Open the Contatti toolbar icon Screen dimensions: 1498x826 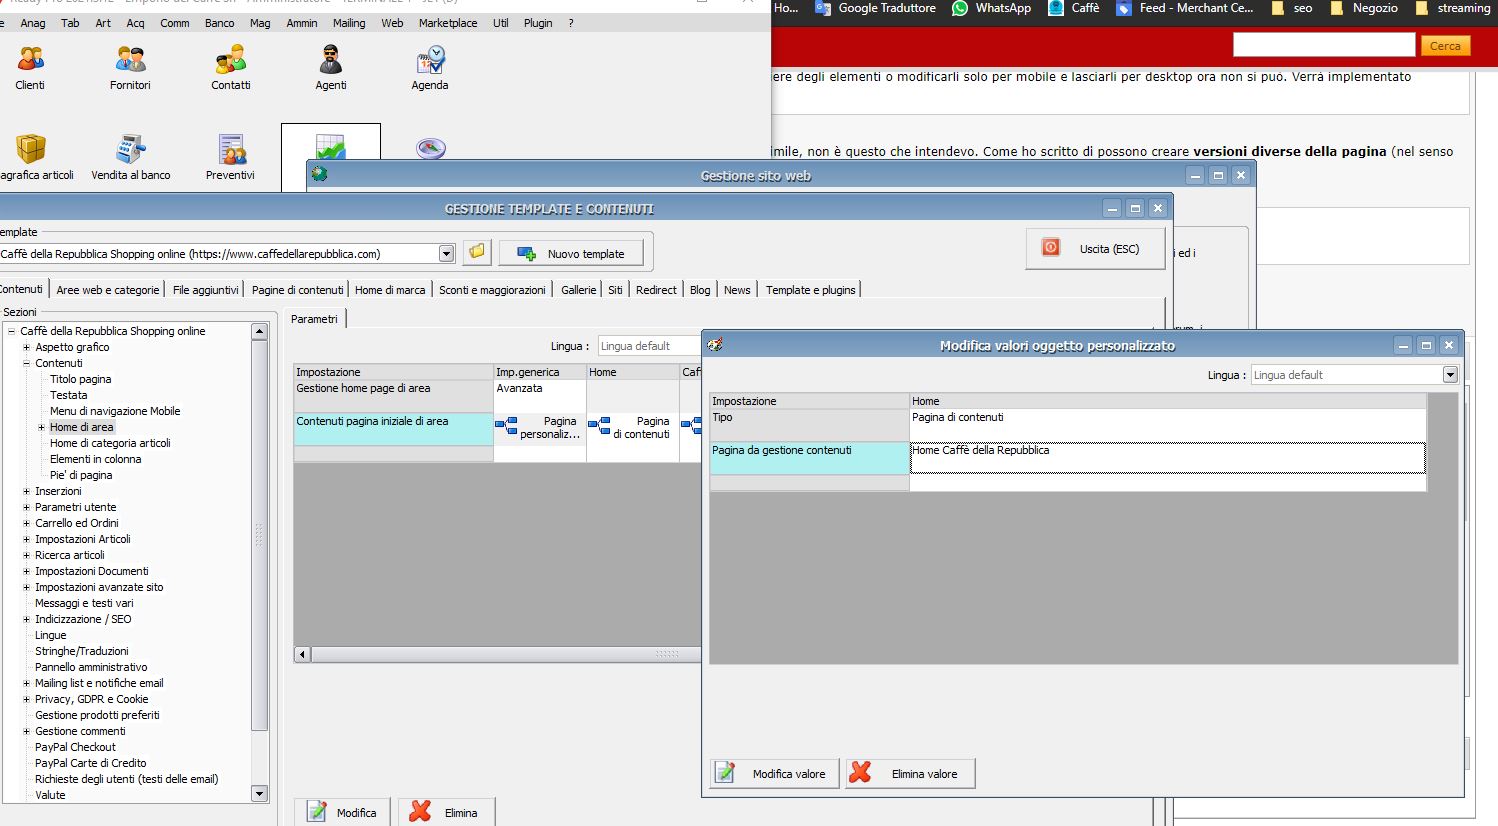tap(231, 68)
